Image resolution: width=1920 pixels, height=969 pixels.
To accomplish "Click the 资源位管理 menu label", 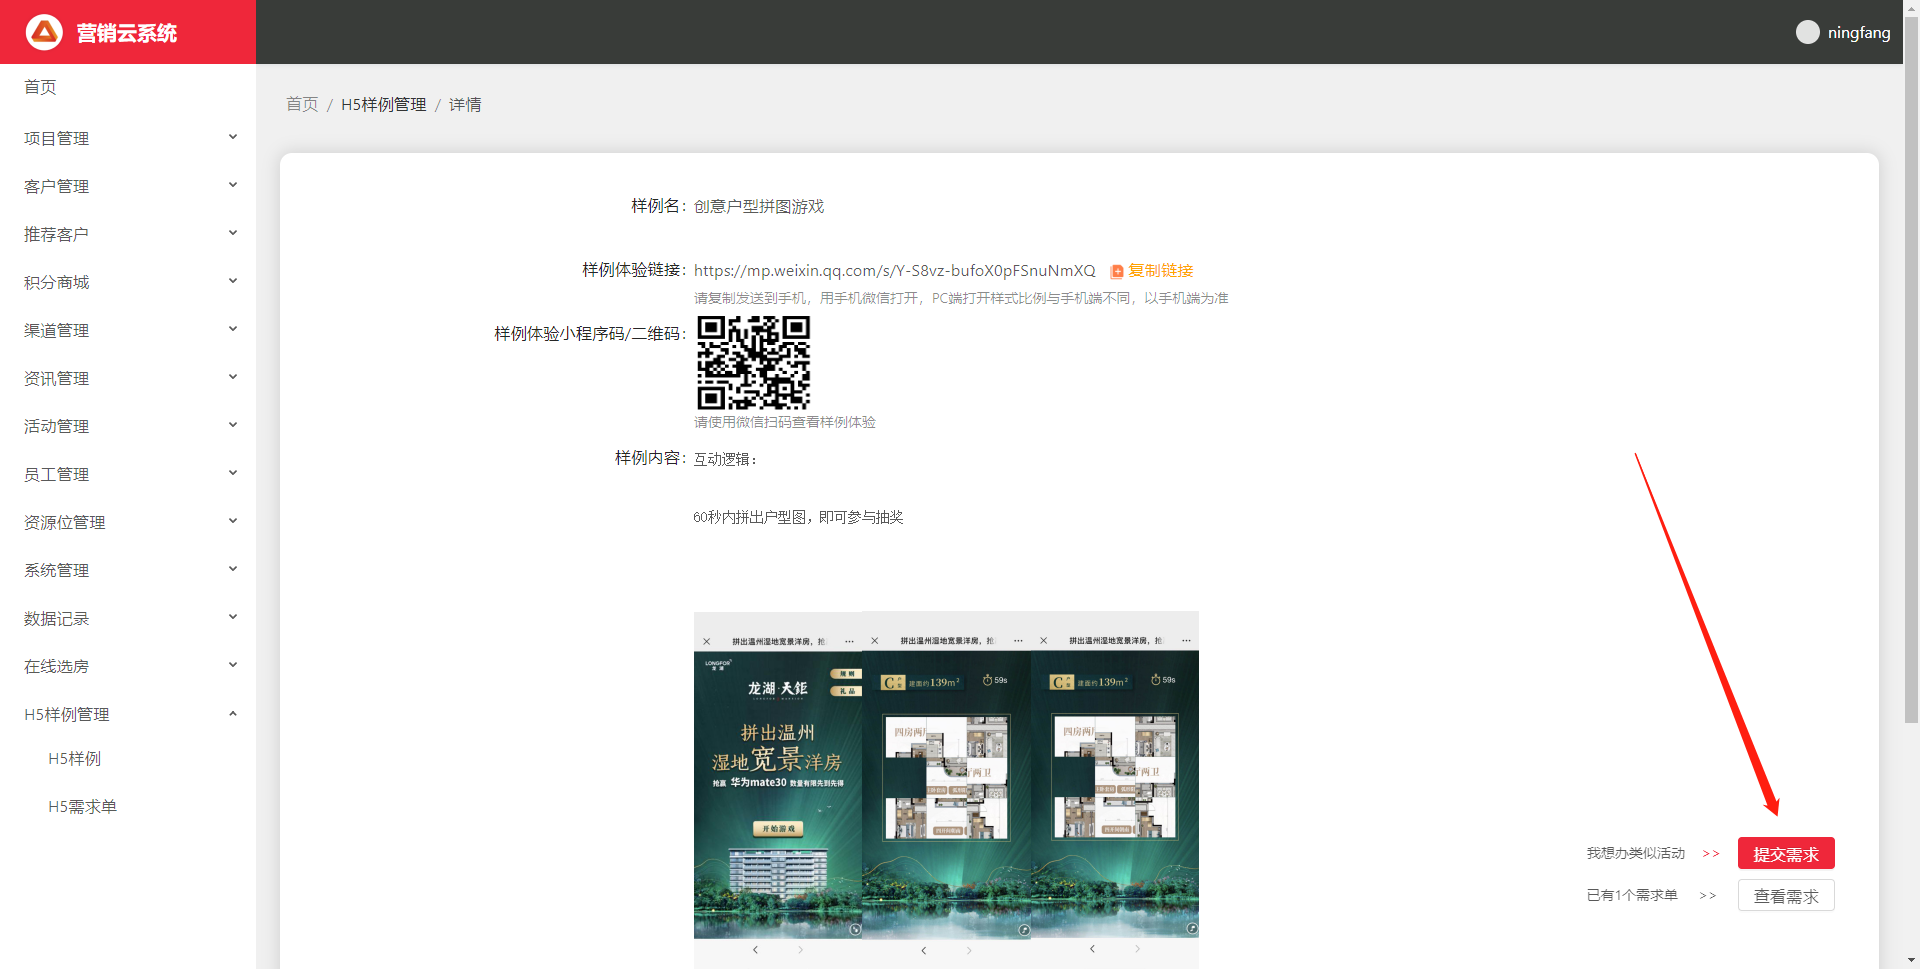I will tap(65, 522).
